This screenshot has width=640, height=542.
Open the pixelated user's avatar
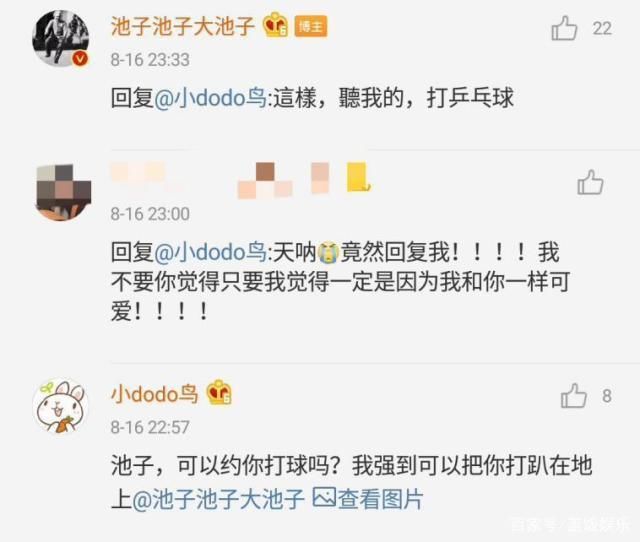tap(62, 192)
